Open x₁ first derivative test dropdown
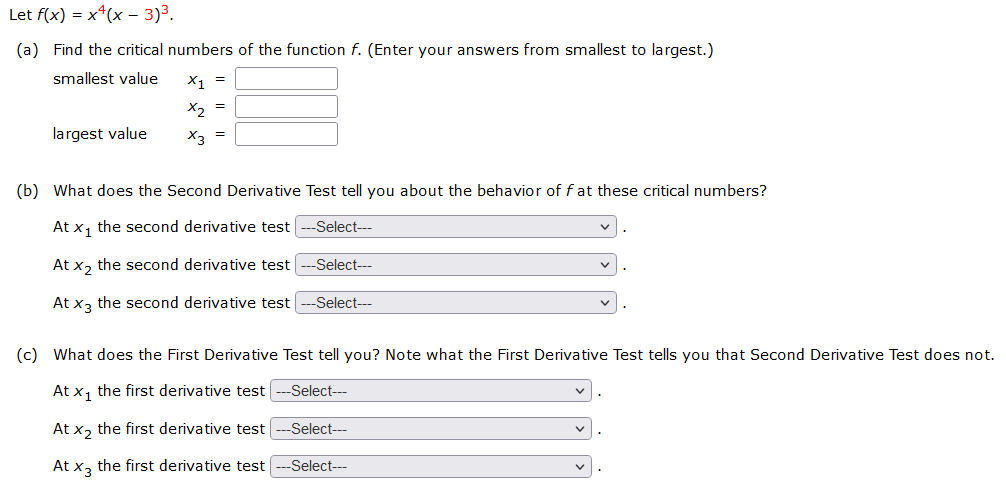 (x=431, y=390)
